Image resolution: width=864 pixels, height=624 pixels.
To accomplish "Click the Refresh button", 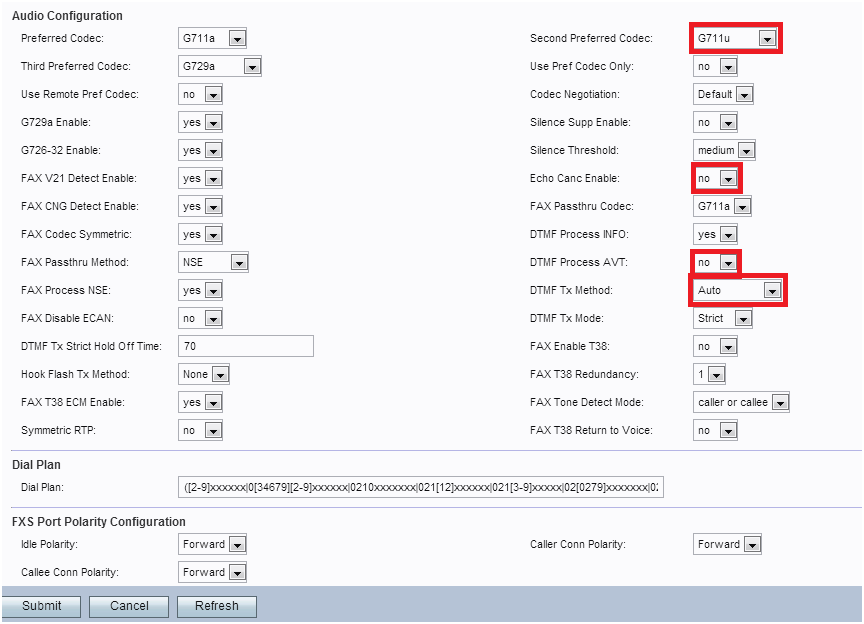I will click(217, 606).
